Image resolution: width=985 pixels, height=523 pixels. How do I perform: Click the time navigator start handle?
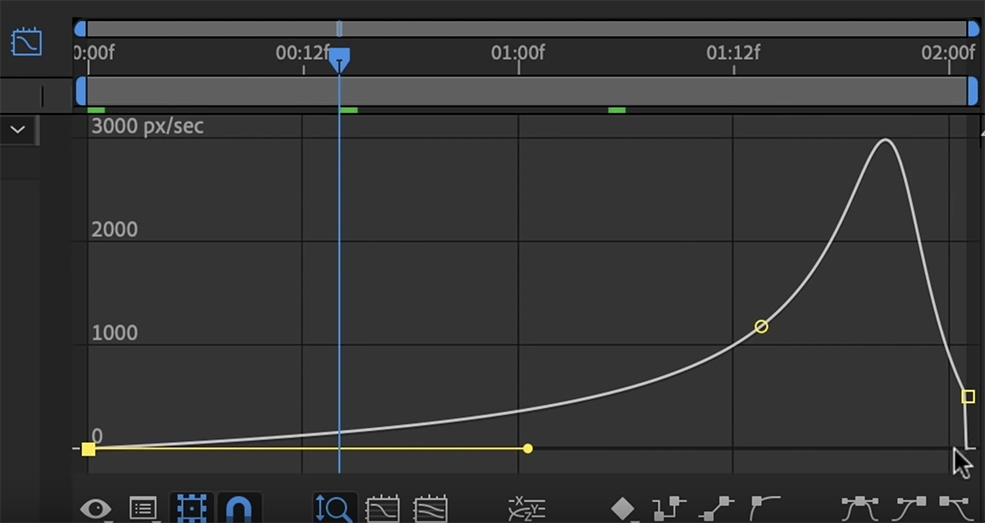pyautogui.click(x=80, y=29)
